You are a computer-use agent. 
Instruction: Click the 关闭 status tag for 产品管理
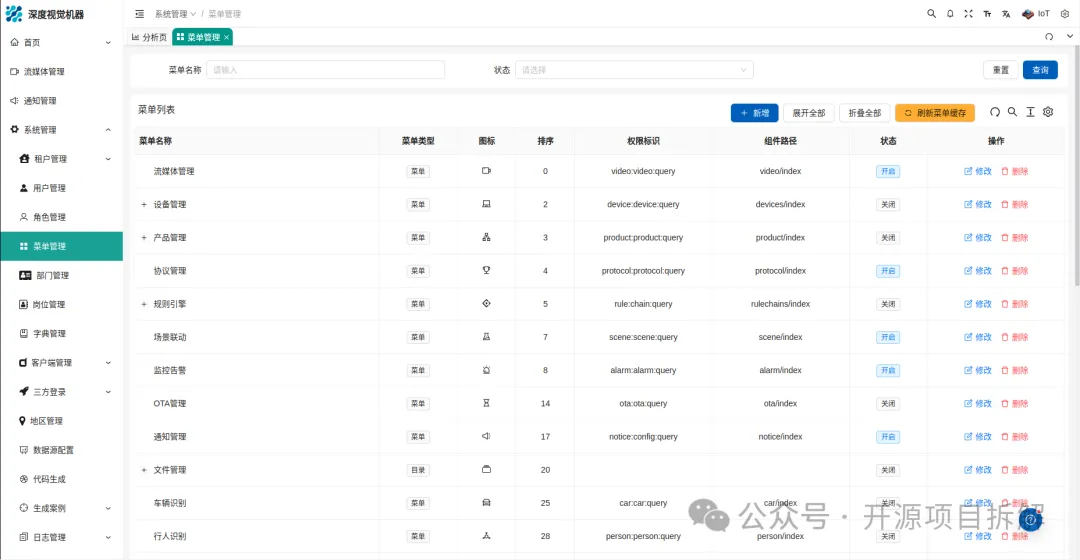click(x=888, y=238)
